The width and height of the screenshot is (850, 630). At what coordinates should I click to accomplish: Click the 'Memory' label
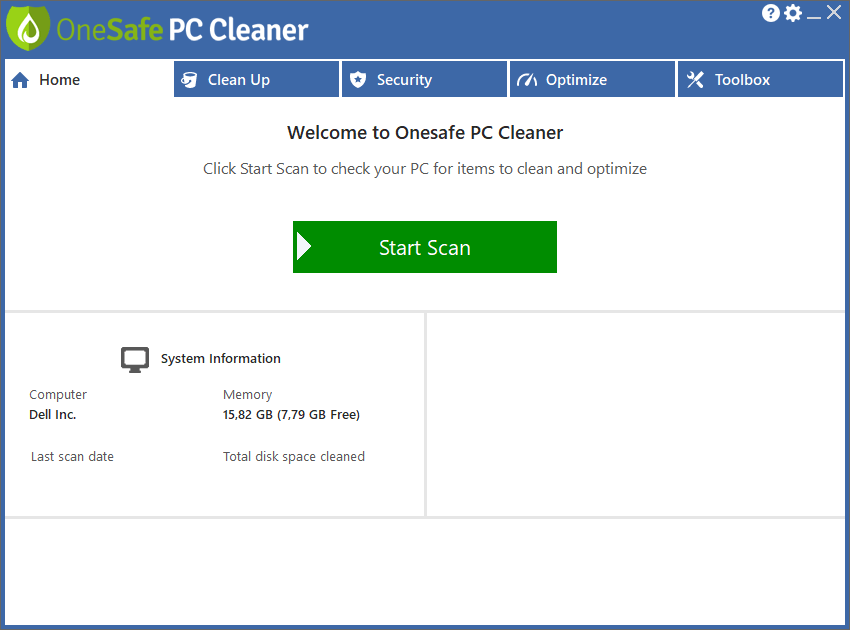[247, 395]
